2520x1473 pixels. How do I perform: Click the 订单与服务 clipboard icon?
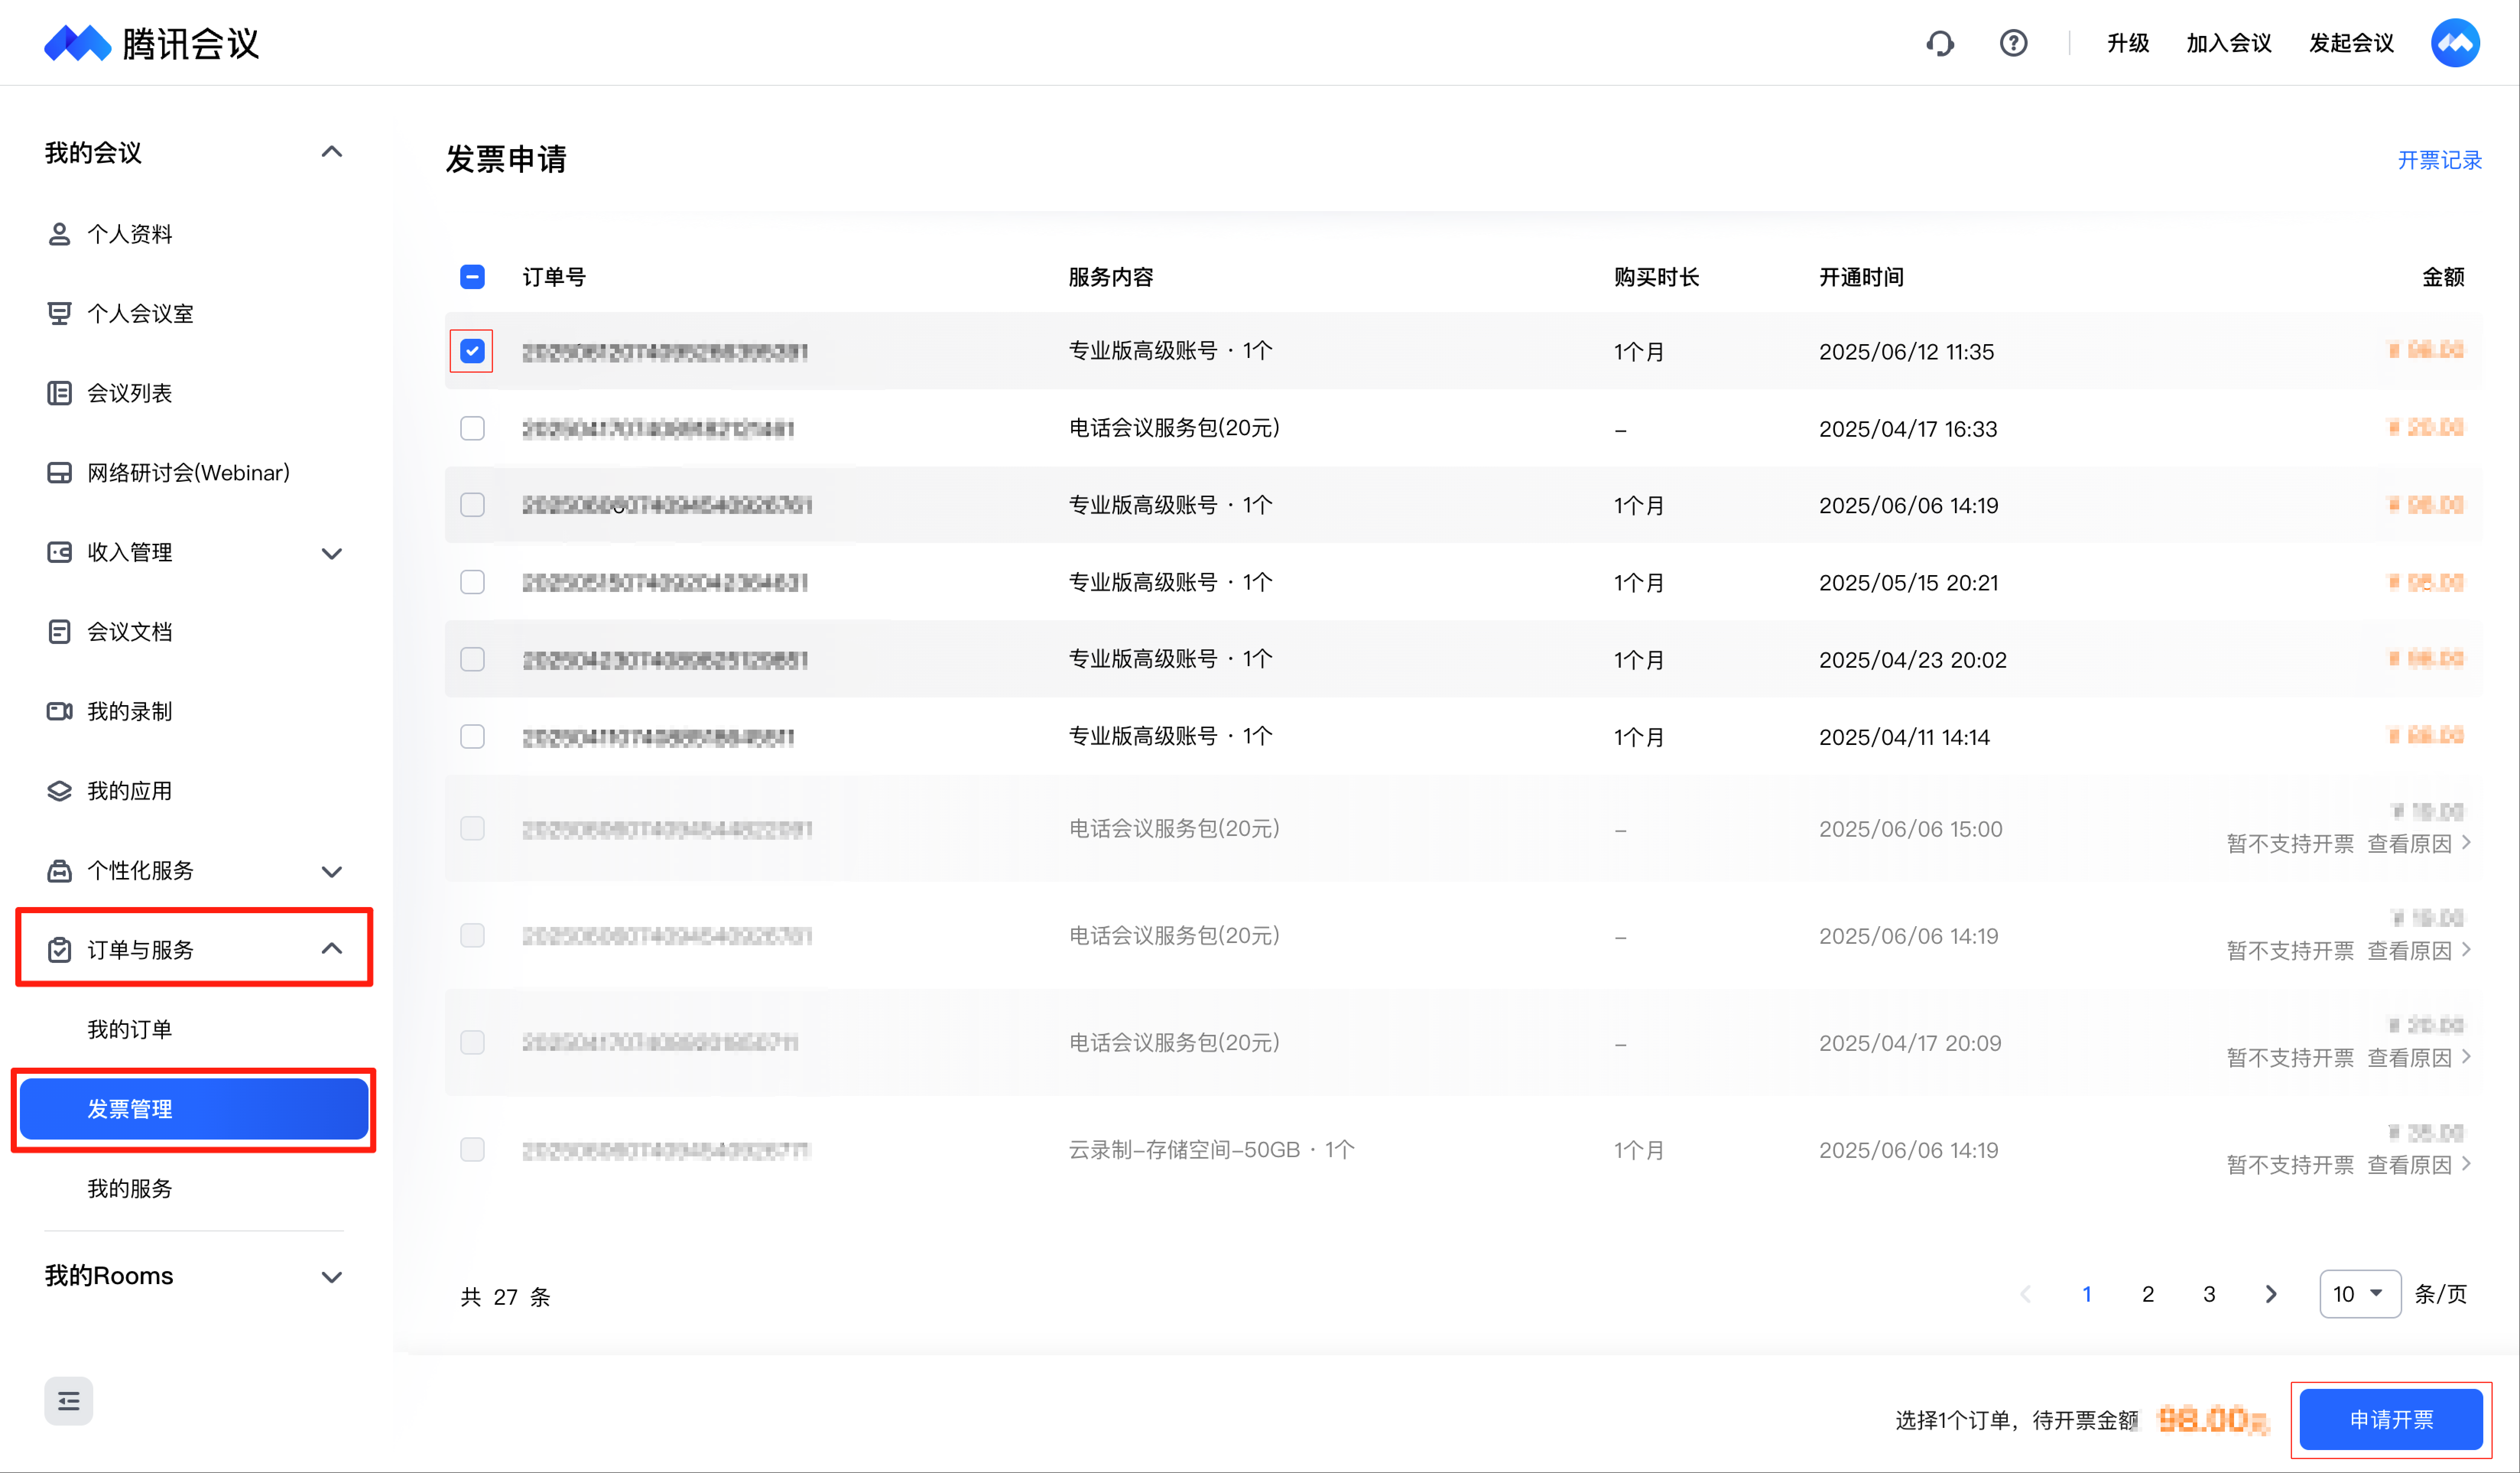point(59,949)
